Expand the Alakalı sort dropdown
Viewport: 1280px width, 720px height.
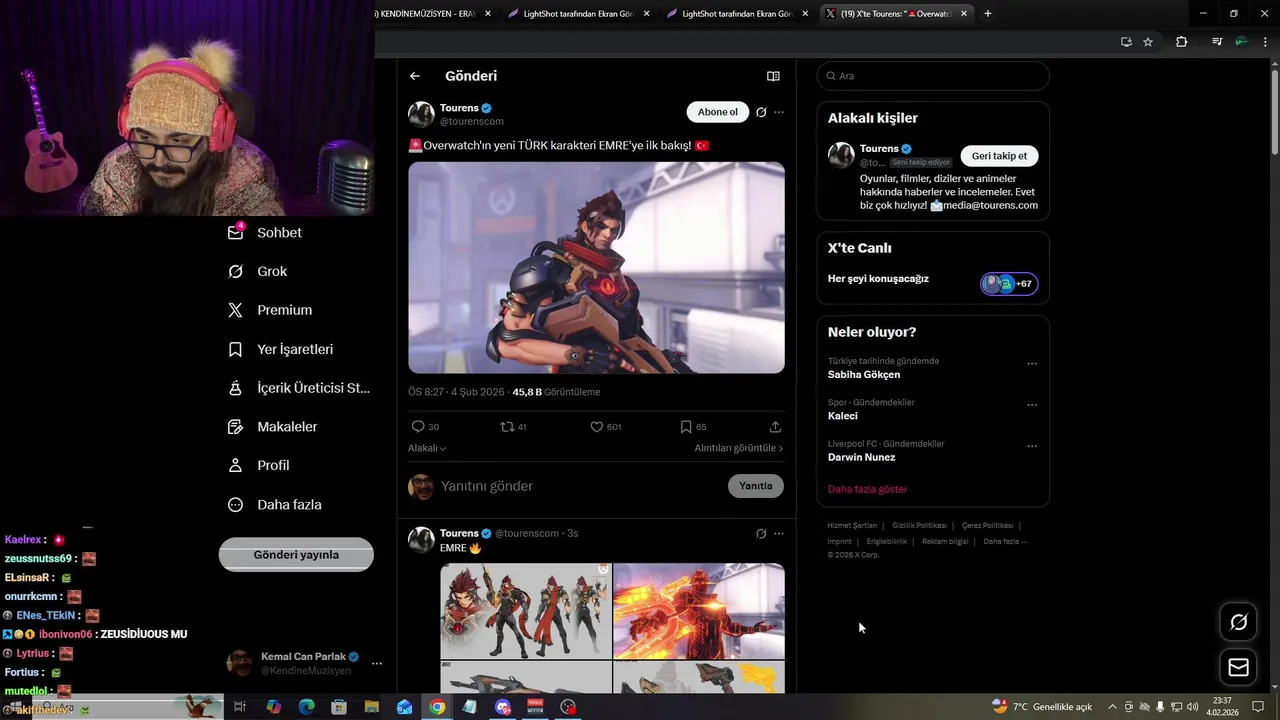[x=427, y=448]
